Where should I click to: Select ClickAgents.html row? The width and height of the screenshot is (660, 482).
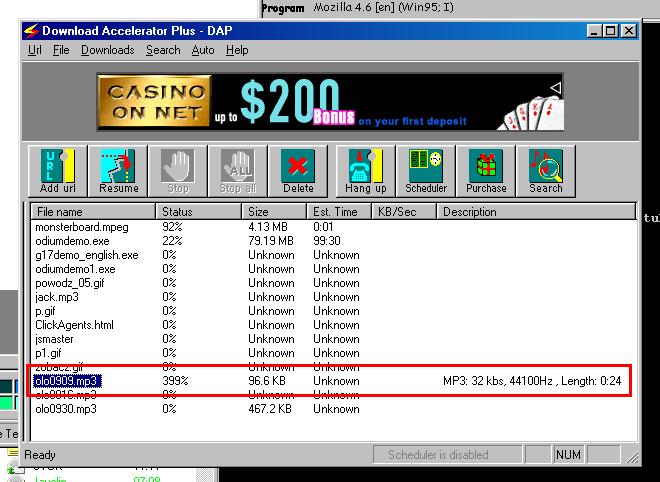[x=74, y=325]
